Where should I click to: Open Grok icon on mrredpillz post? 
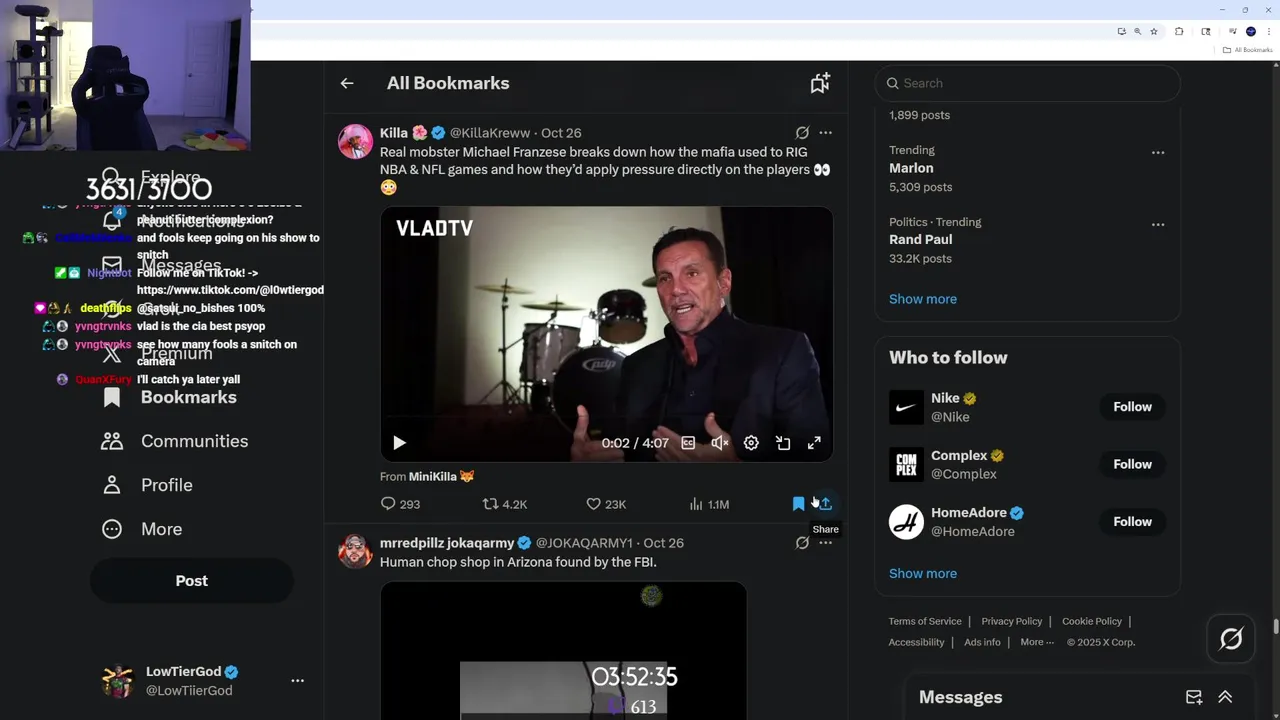802,543
